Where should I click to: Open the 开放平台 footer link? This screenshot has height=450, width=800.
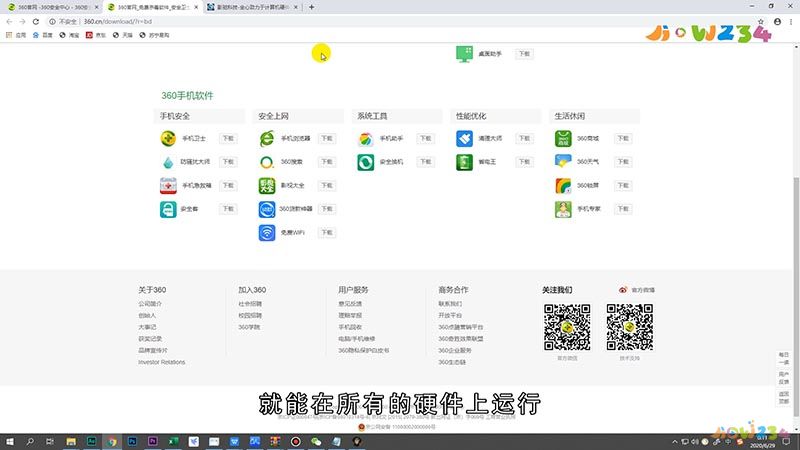coord(450,315)
